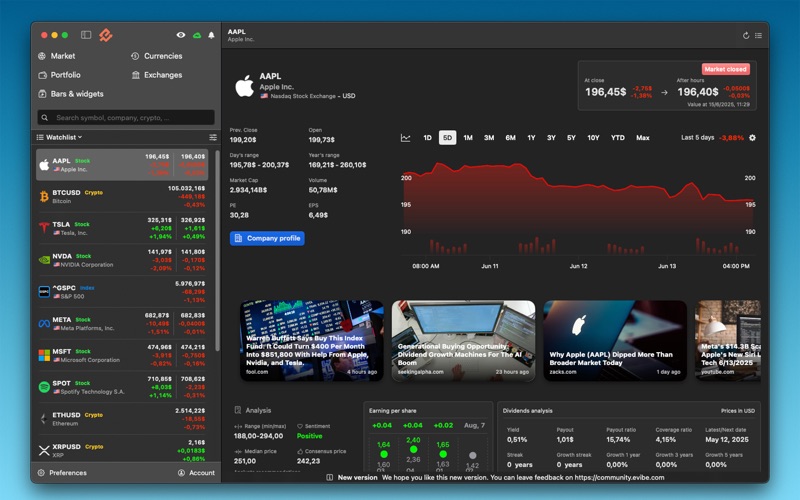
Task: Select ^GSPC S&P 500 row
Action: pos(122,292)
